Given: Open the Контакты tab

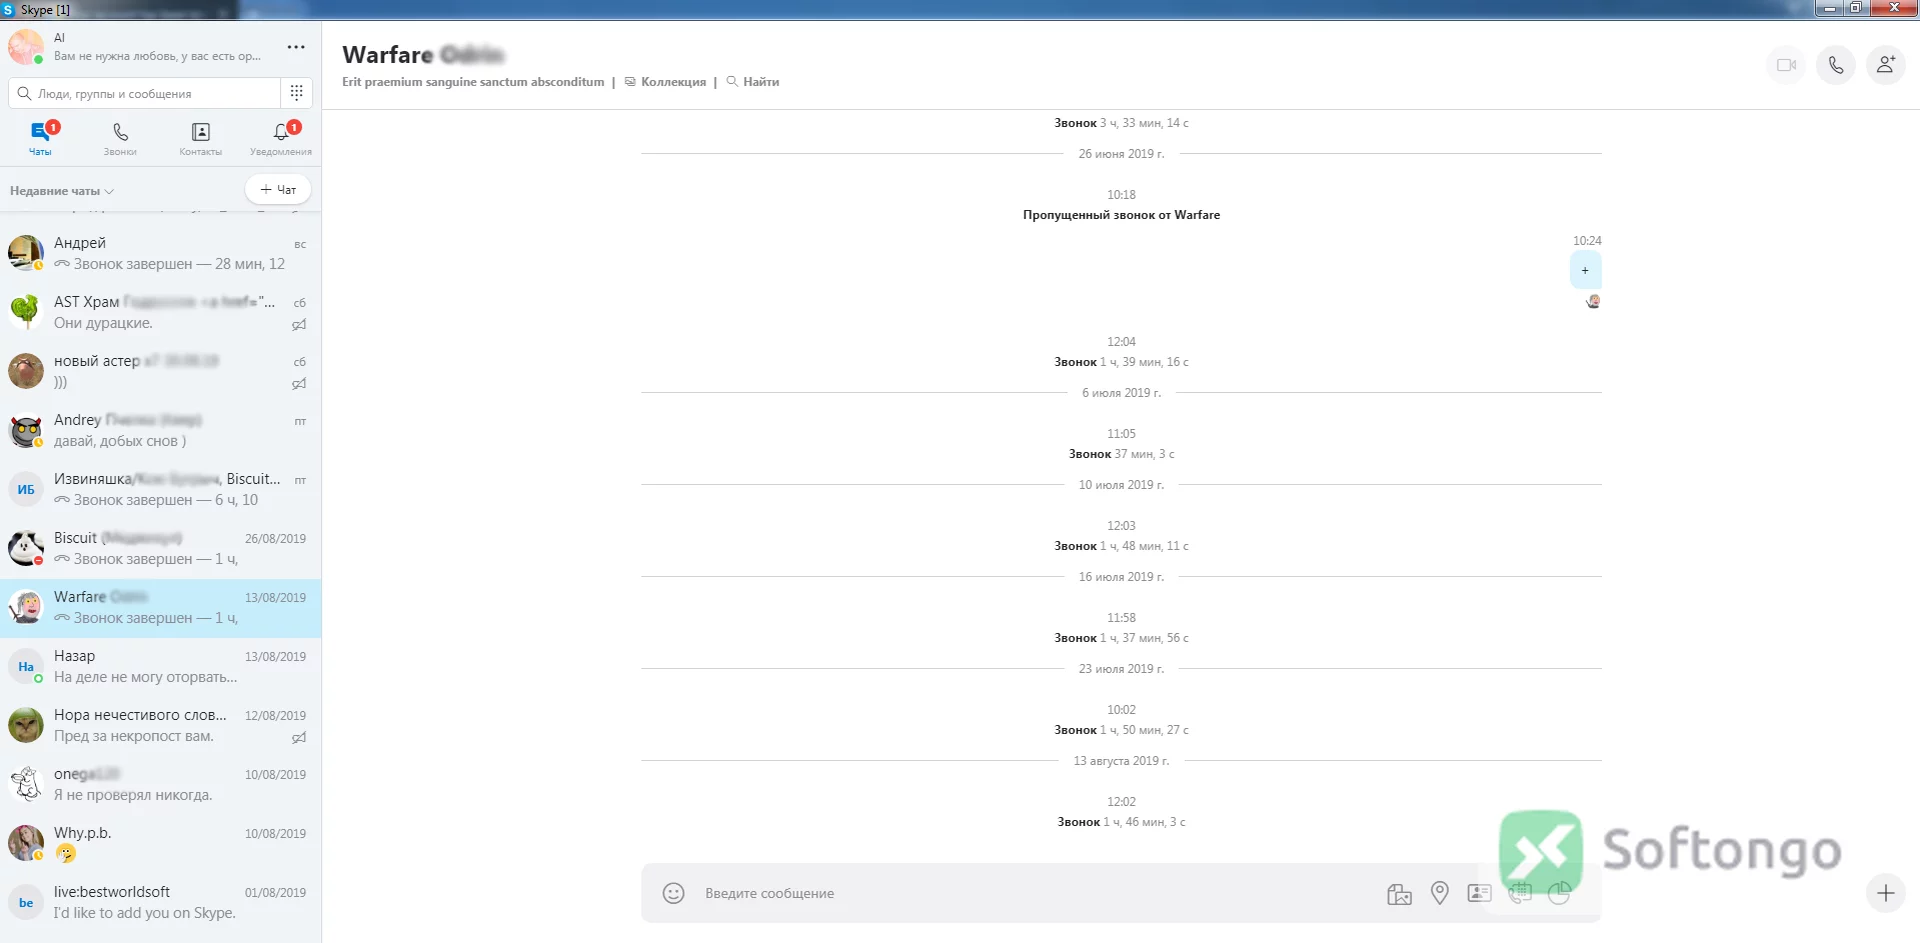Looking at the screenshot, I should coord(201,139).
